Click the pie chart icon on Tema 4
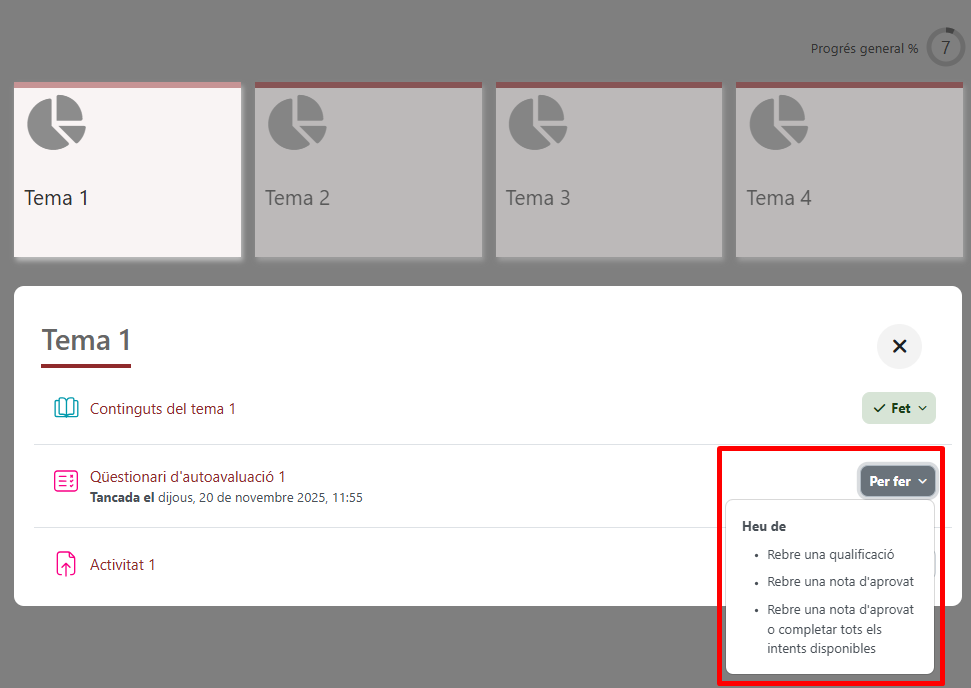 (779, 123)
